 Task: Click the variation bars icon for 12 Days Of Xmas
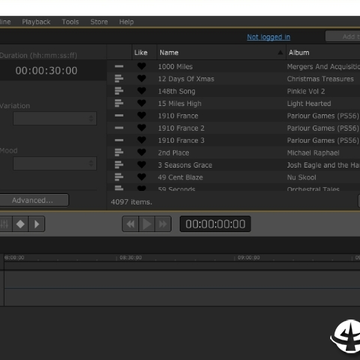click(x=119, y=79)
